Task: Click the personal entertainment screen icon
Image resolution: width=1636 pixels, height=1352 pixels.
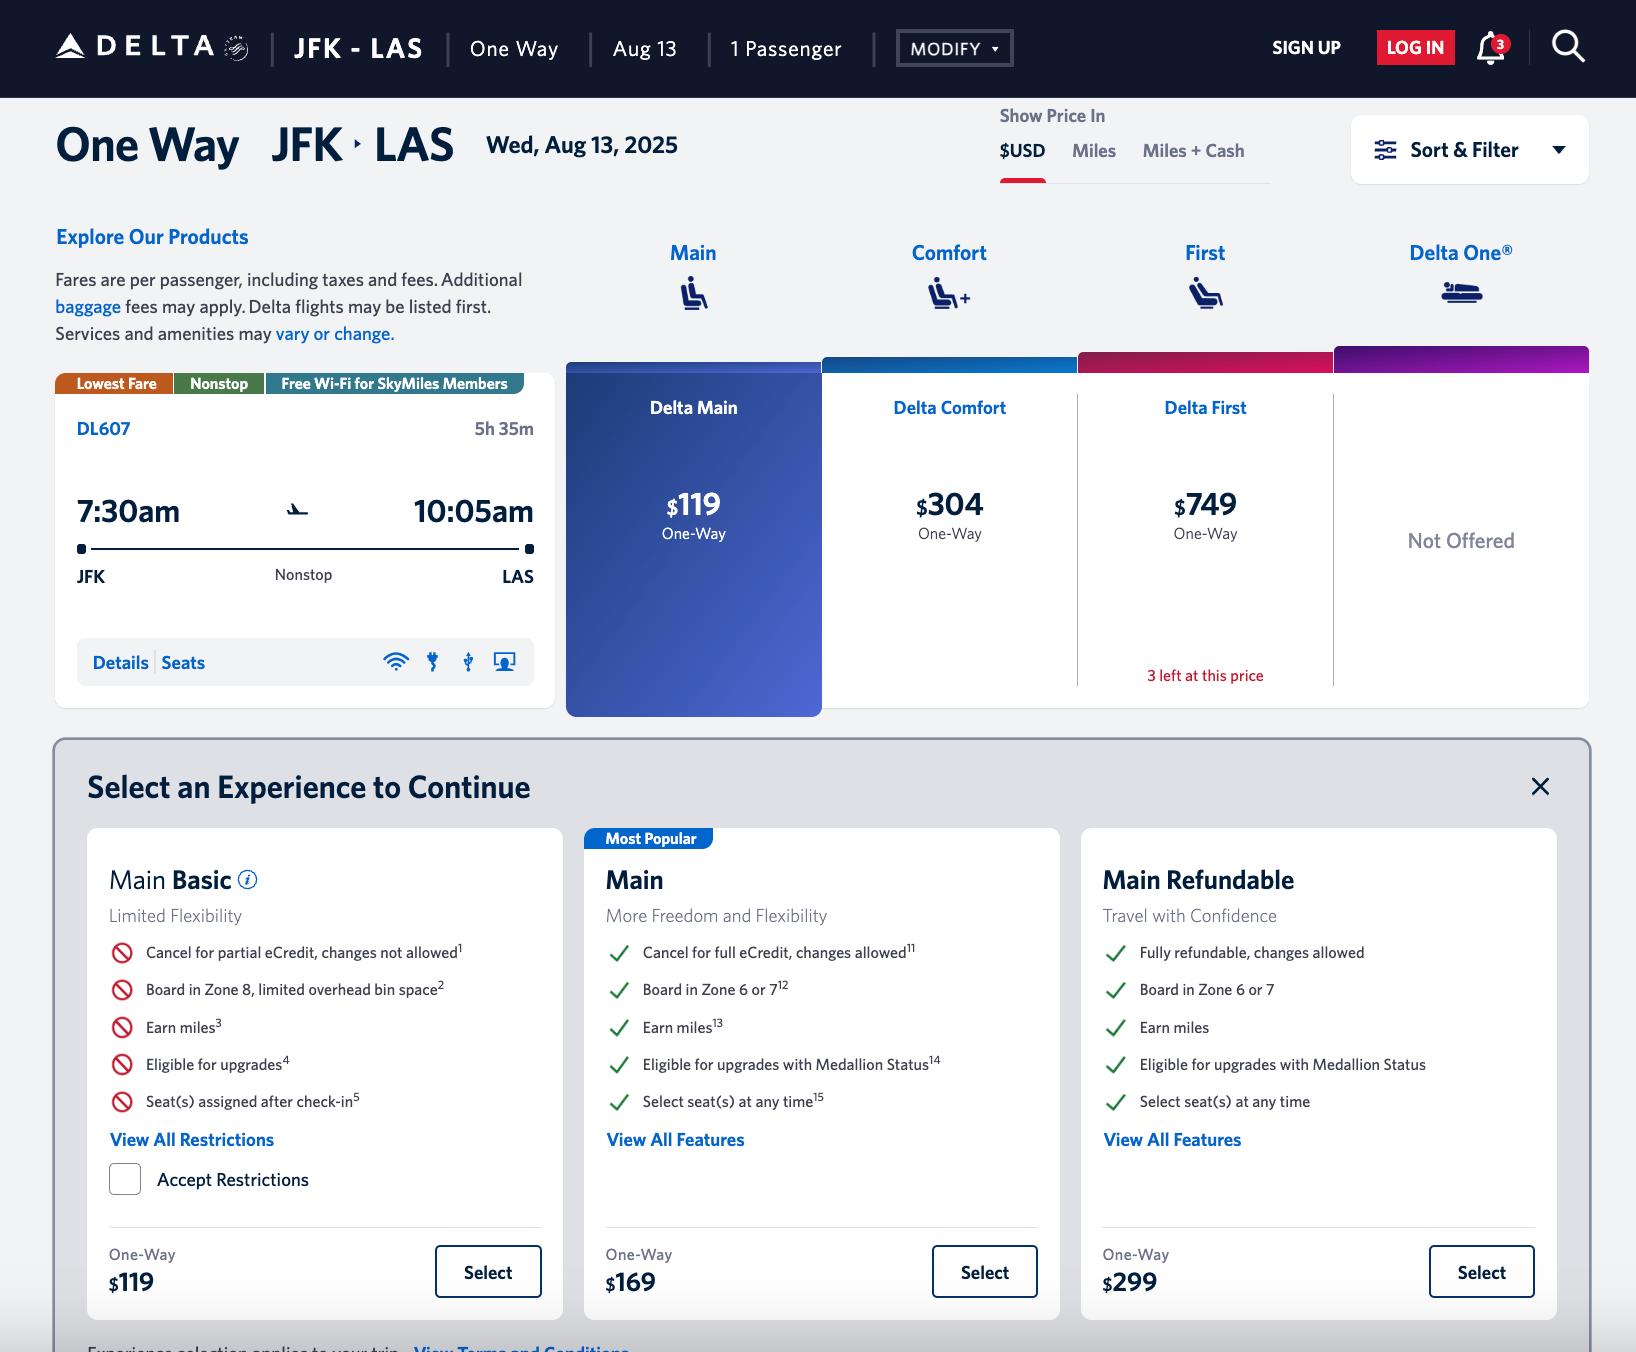Action: 505,662
